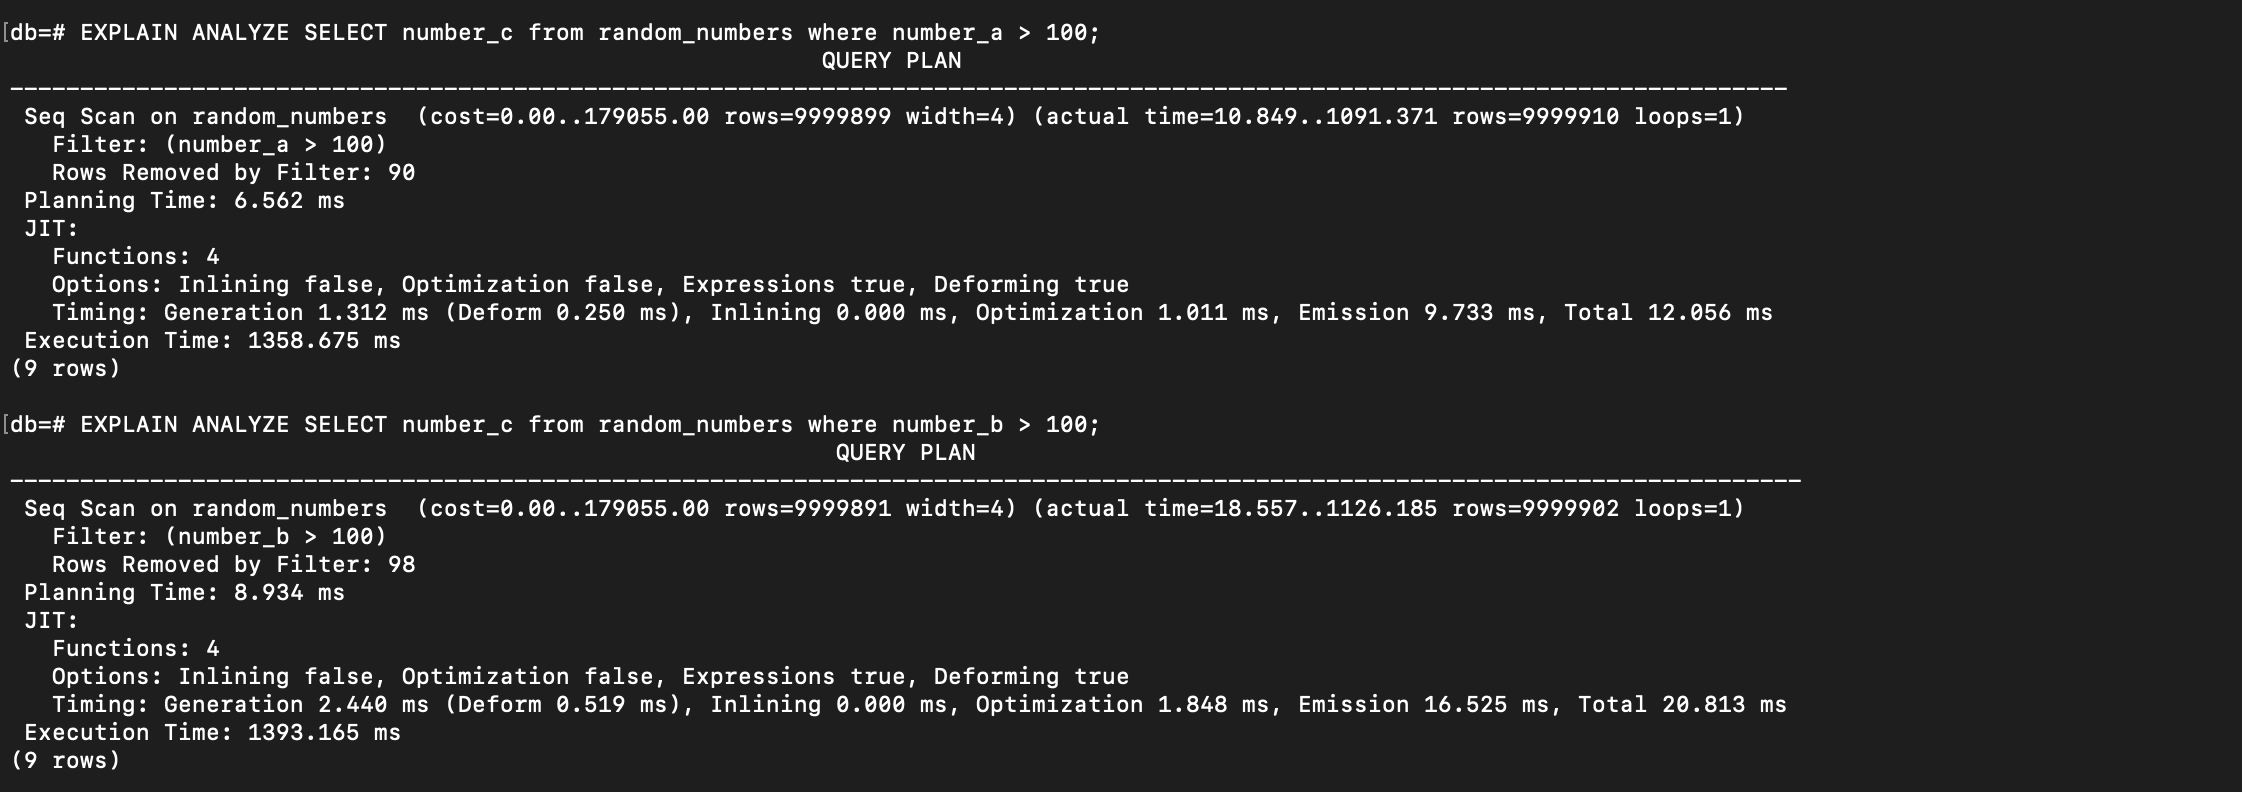Click the first QUERY PLAN heading
Viewport: 2242px width, 792px height.
pyautogui.click(x=891, y=61)
